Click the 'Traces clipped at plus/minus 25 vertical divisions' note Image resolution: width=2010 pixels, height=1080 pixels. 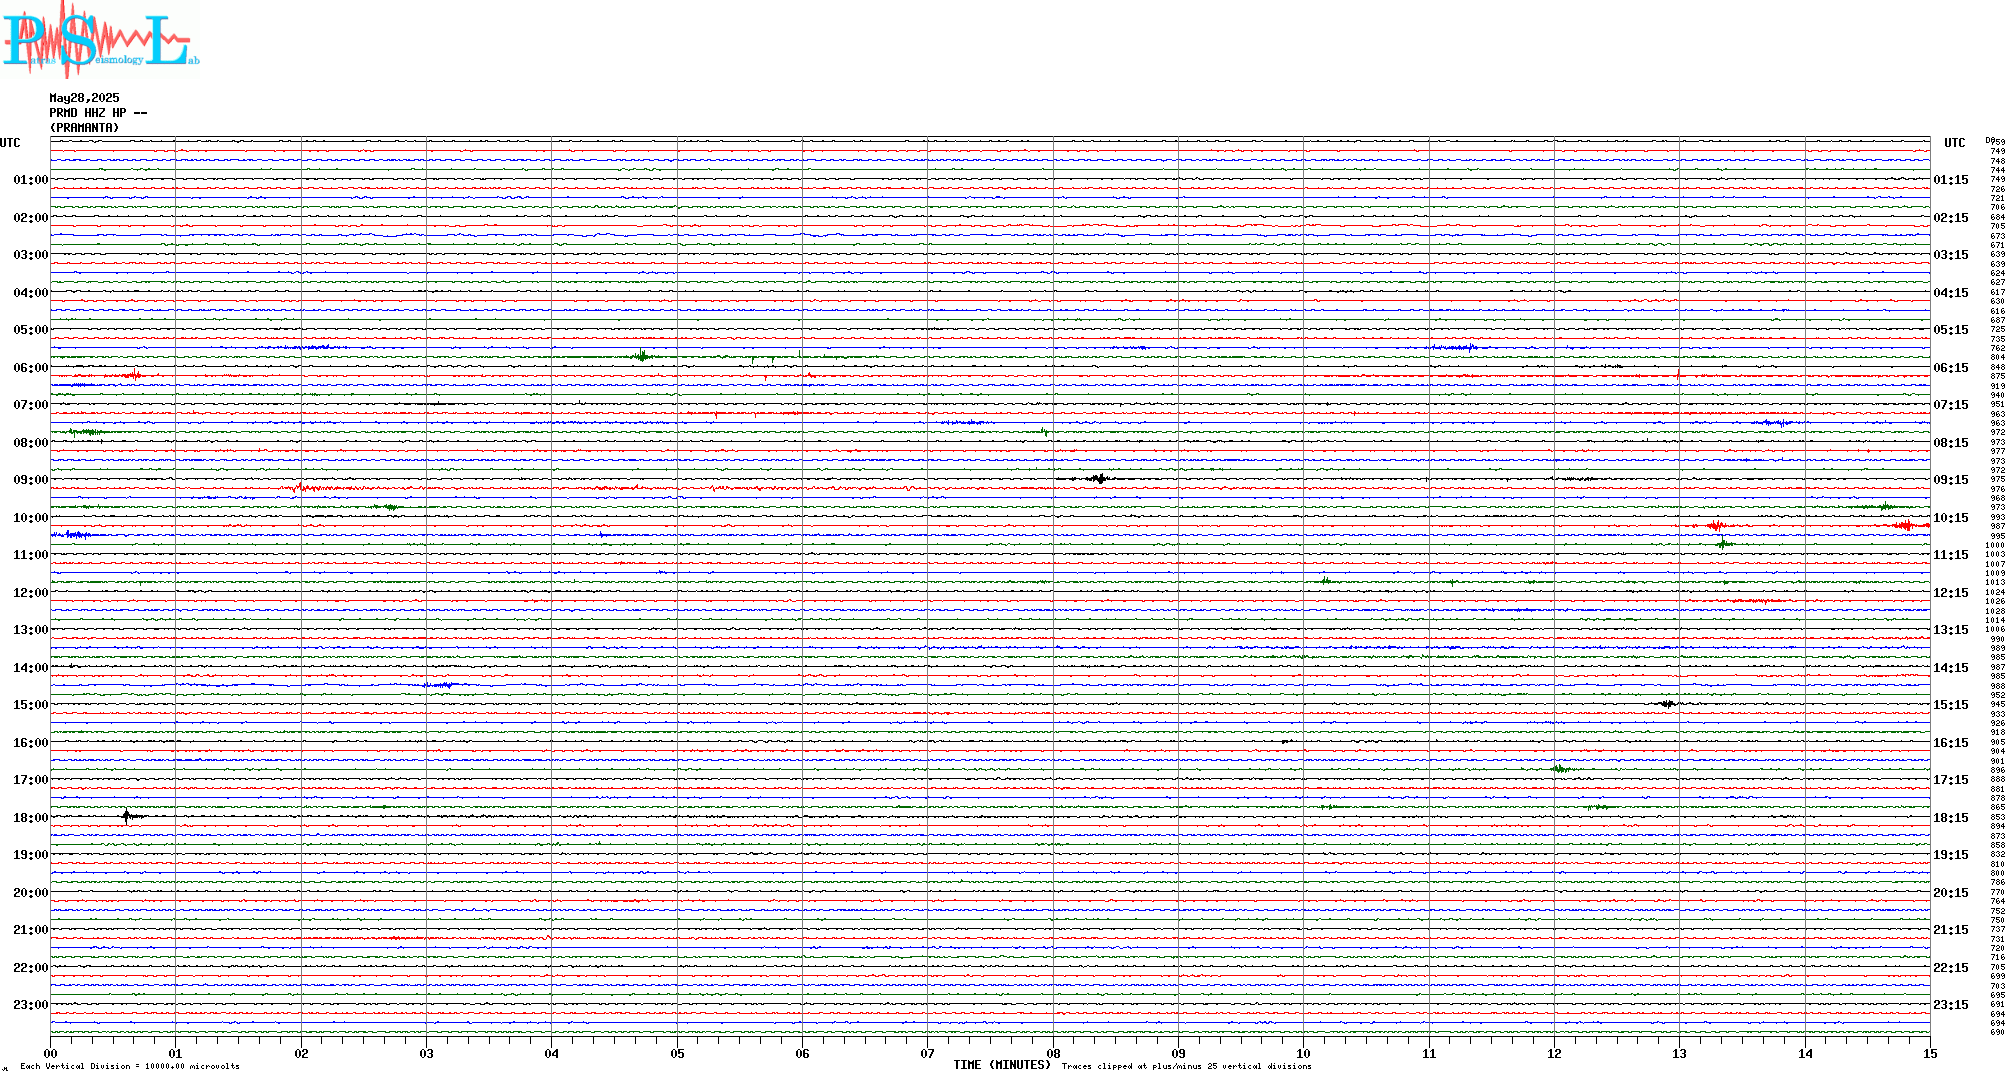click(1187, 1066)
